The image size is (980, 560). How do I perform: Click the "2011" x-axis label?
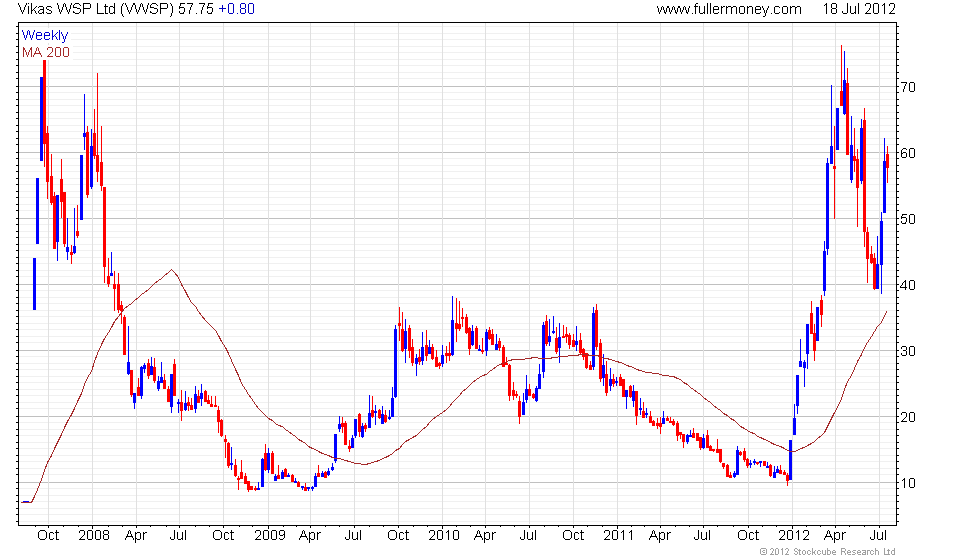(618, 536)
